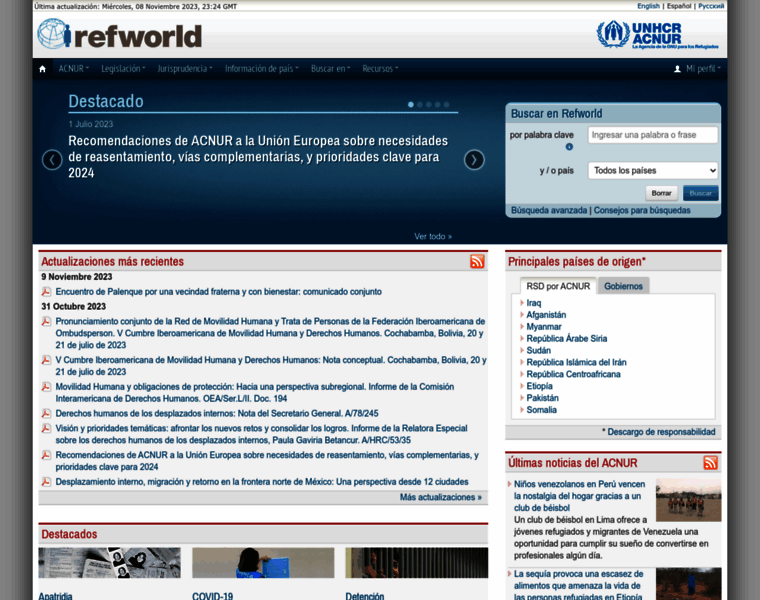This screenshot has width=760, height=600.
Task: Open news article Niños venezolanos en Perú
Action: pyautogui.click(x=579, y=496)
